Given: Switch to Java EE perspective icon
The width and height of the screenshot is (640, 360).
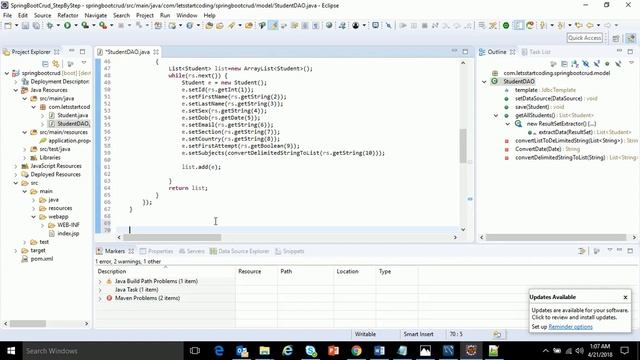Looking at the screenshot, I should point(631,38).
